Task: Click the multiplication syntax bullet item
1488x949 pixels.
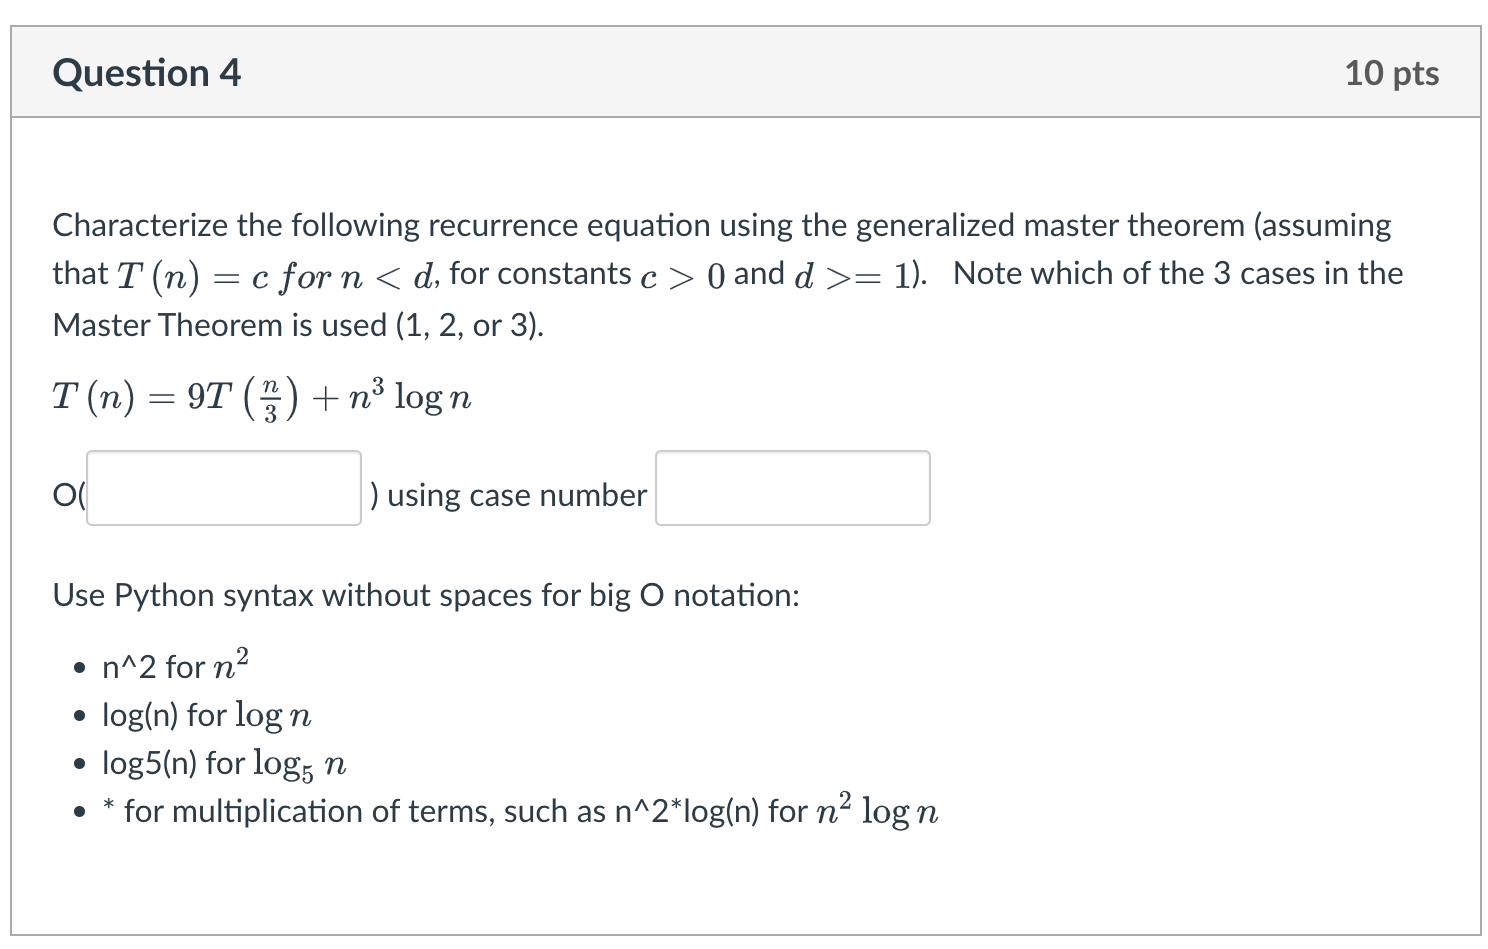Action: click(x=520, y=810)
